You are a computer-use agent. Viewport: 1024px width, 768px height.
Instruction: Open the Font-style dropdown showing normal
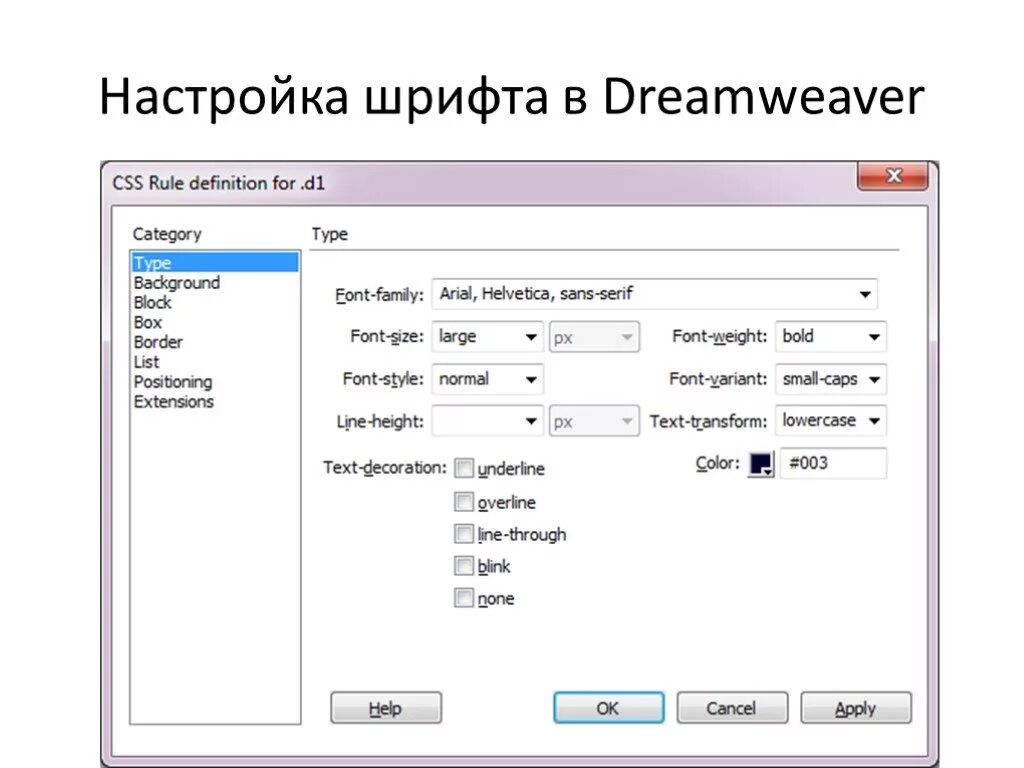click(x=487, y=379)
